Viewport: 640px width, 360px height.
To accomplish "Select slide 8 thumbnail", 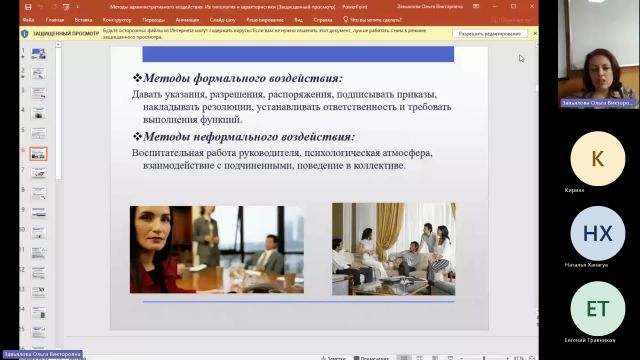I will tap(38, 193).
